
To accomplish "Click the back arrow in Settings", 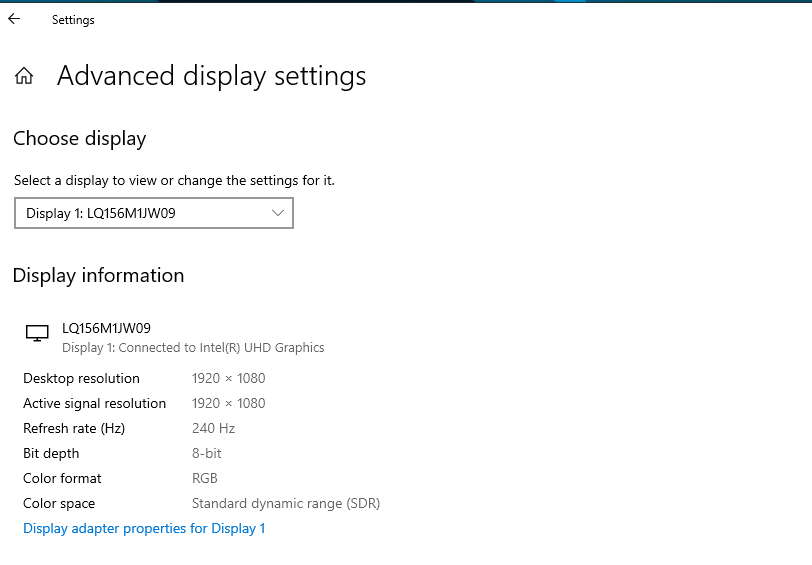I will [x=14, y=19].
